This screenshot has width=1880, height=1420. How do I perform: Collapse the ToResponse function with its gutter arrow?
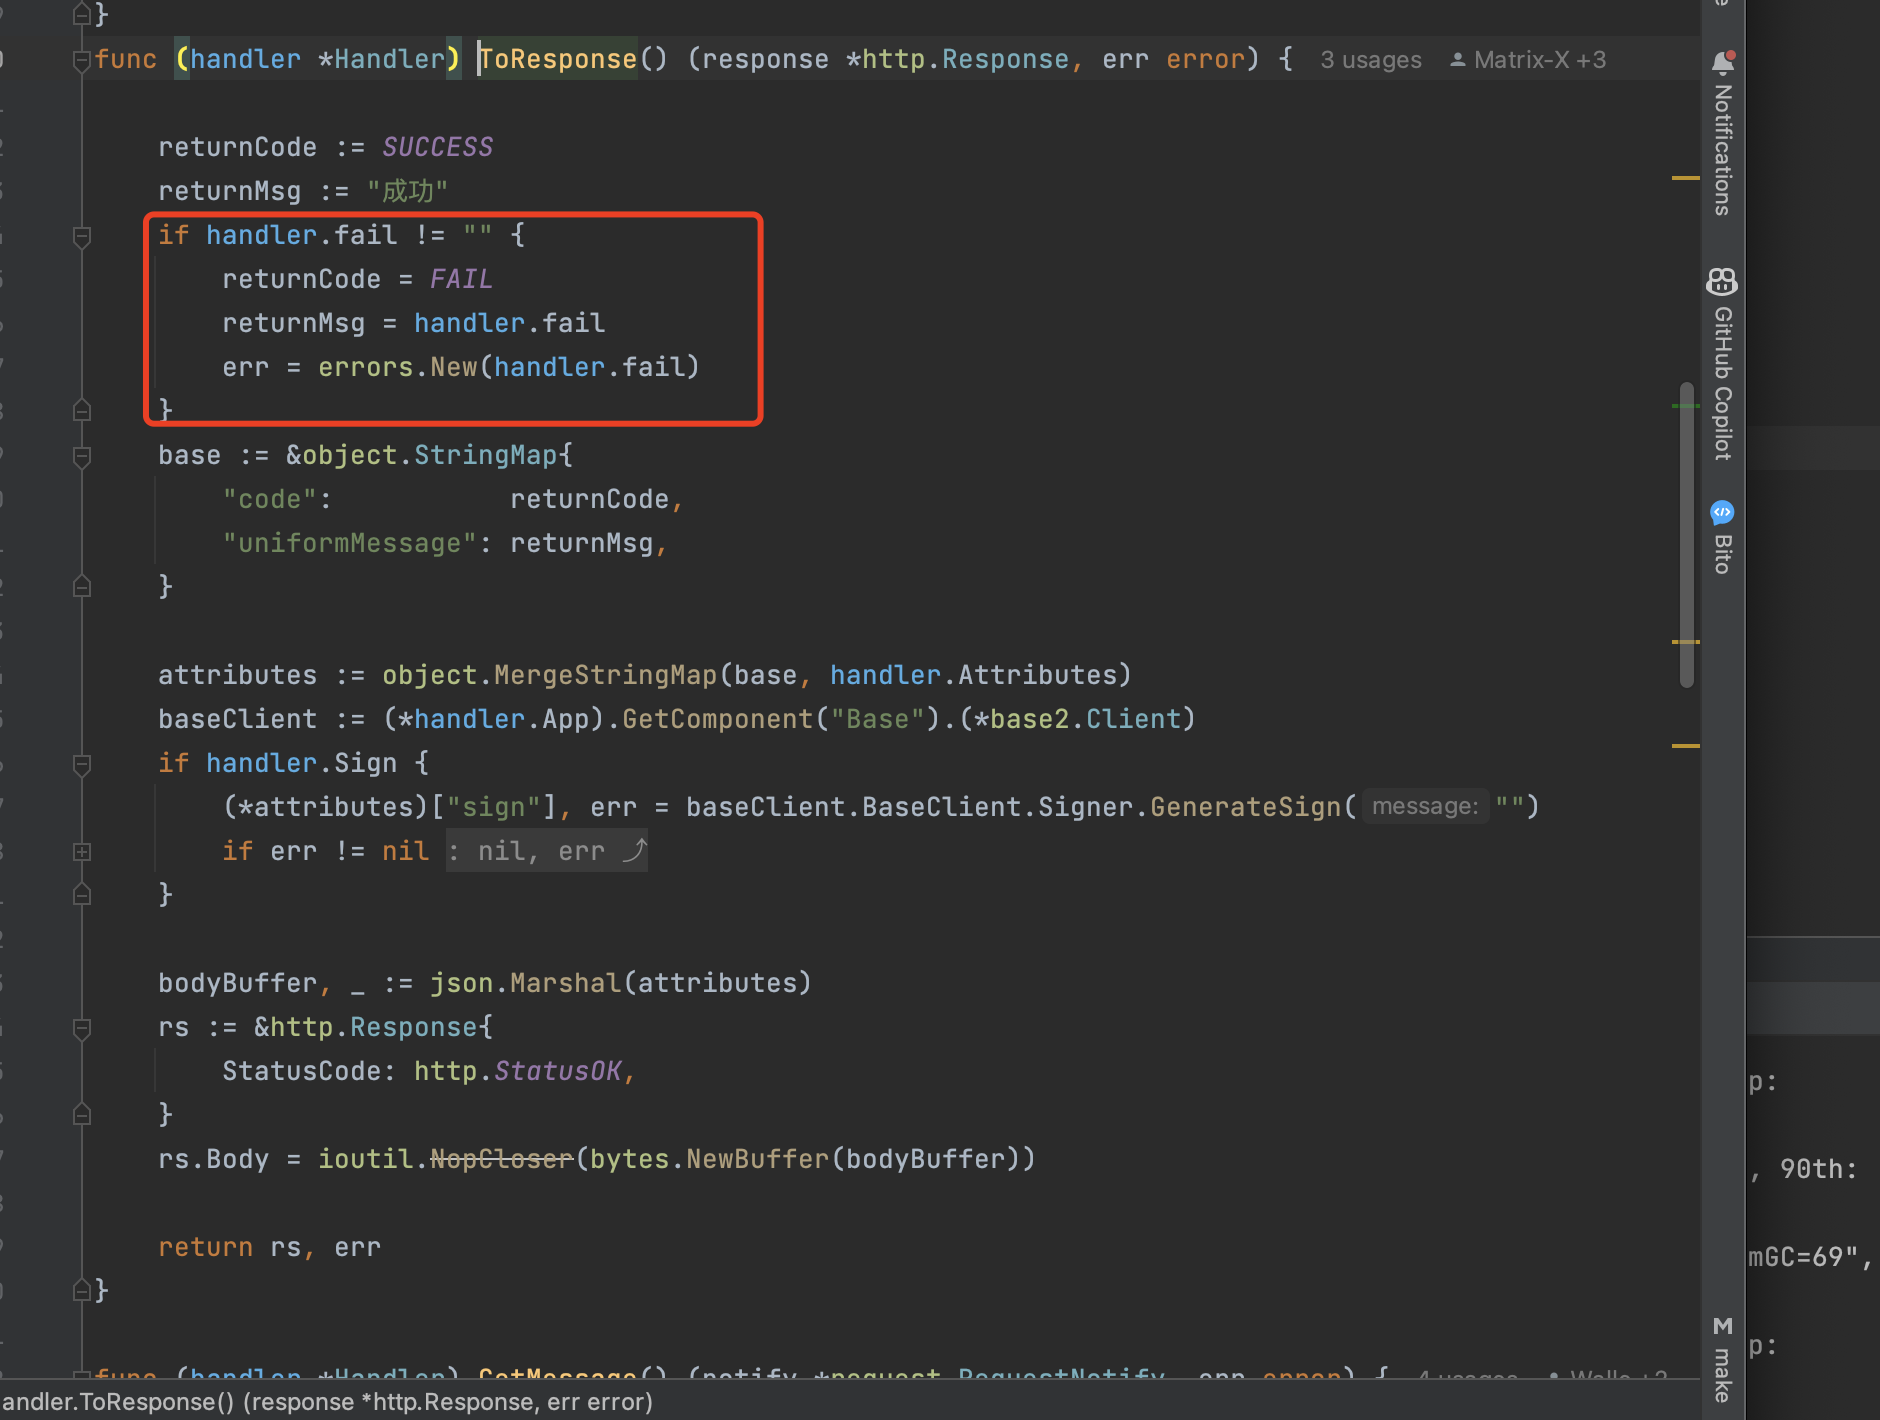pos(82,61)
